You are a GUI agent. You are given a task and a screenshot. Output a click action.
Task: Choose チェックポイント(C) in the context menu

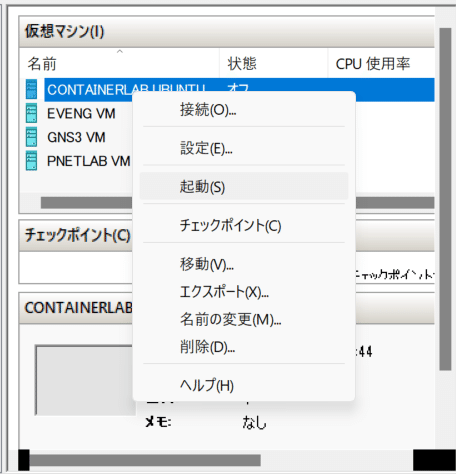[244, 225]
